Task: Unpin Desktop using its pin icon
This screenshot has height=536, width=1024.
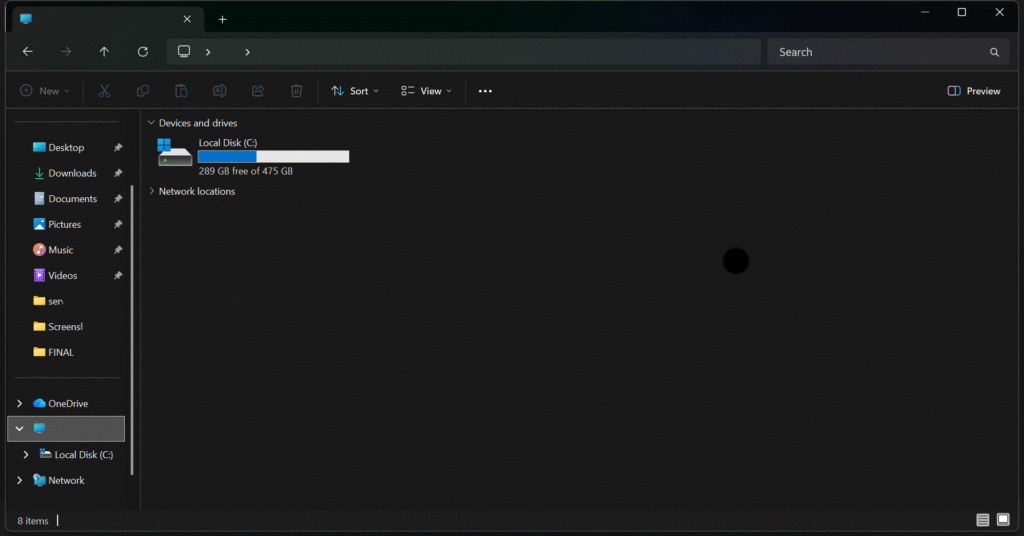Action: point(118,148)
